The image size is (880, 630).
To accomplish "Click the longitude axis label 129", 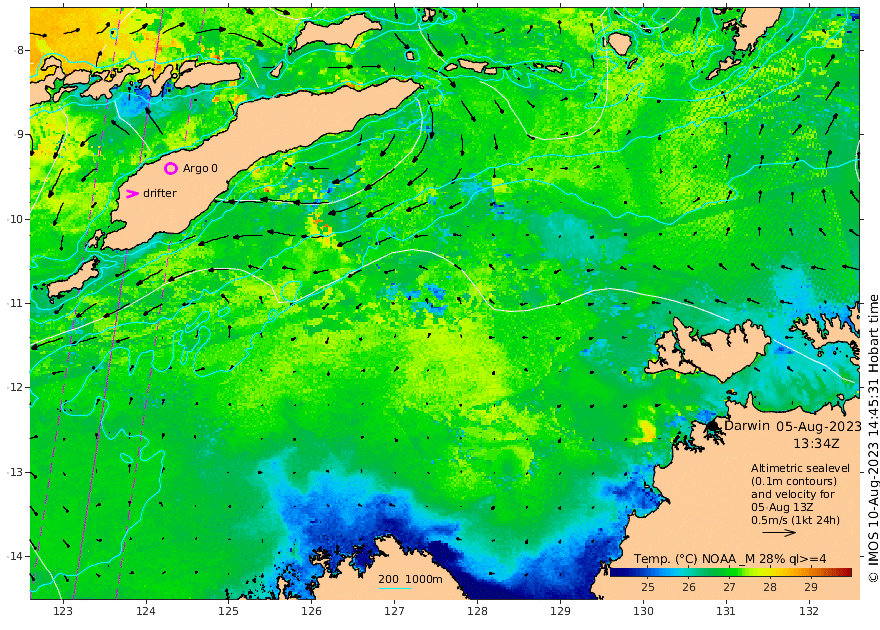I will 560,611.
